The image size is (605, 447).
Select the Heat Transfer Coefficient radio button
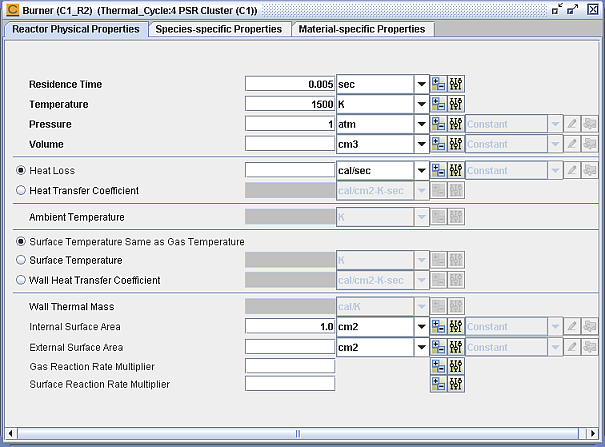22,190
